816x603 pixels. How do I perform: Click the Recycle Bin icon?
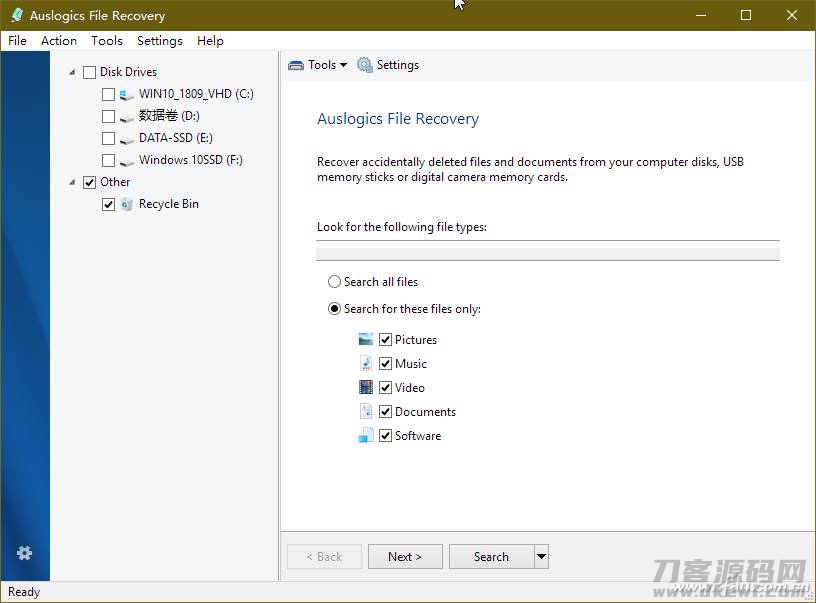(126, 204)
